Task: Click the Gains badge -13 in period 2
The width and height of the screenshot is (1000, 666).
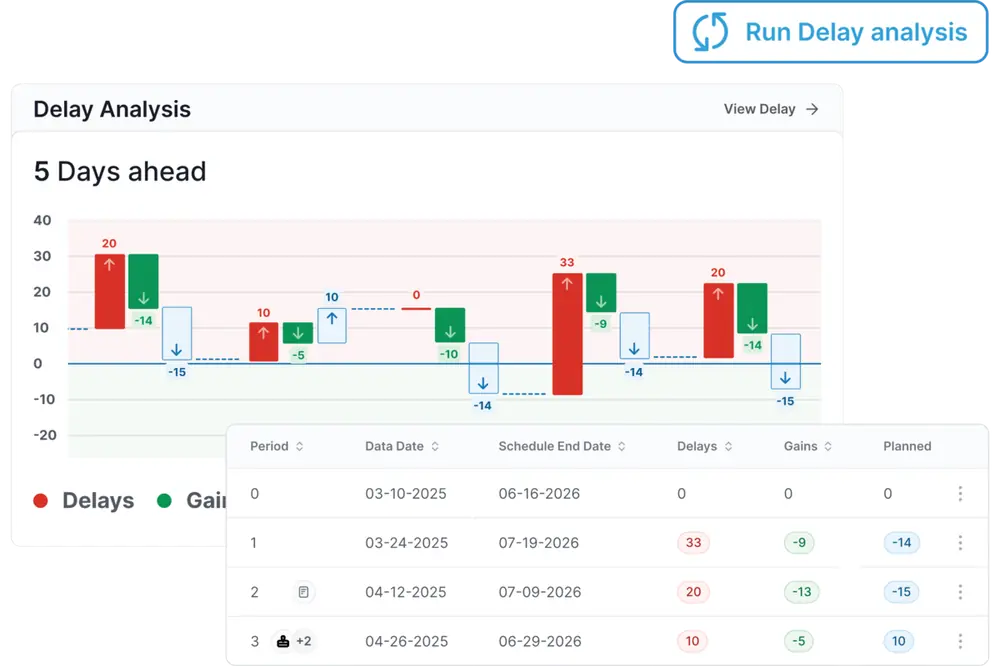Action: tap(802, 592)
